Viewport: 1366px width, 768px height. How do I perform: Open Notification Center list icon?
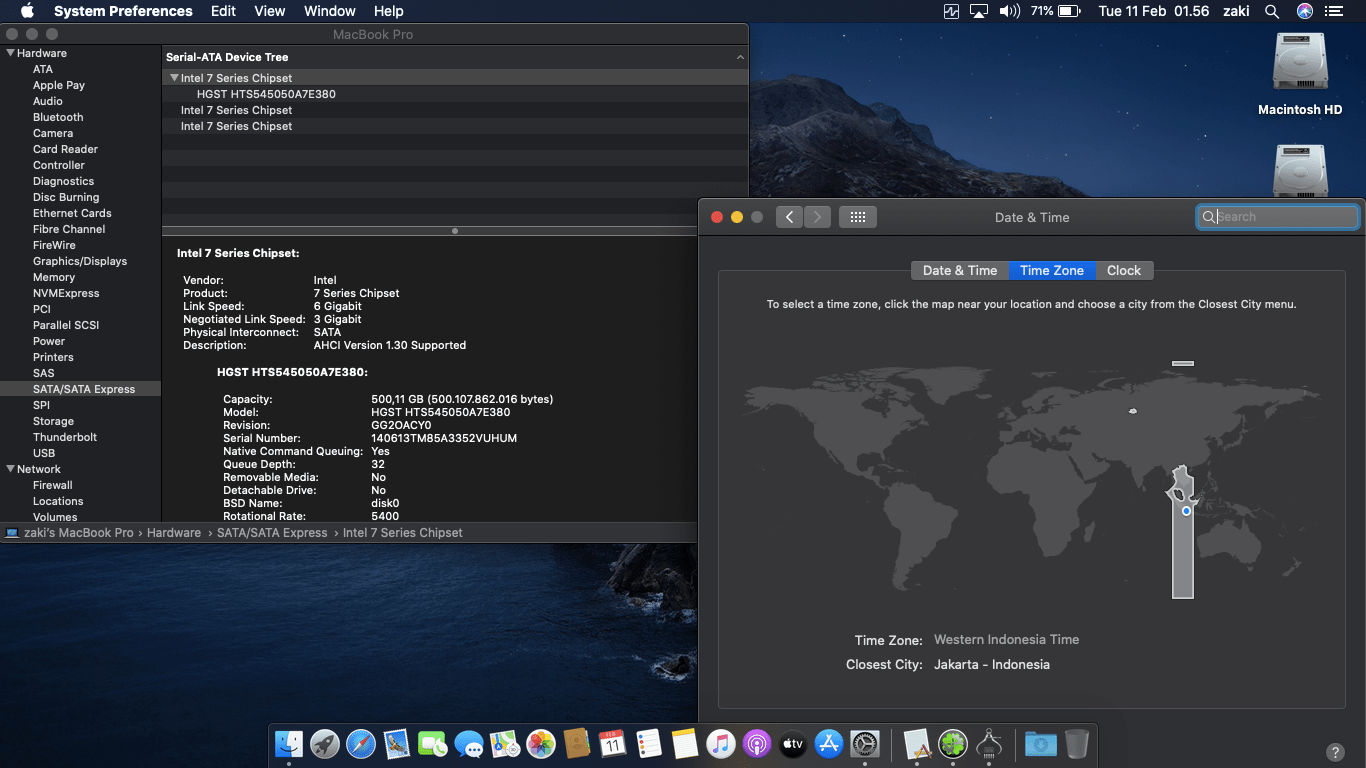point(1333,11)
